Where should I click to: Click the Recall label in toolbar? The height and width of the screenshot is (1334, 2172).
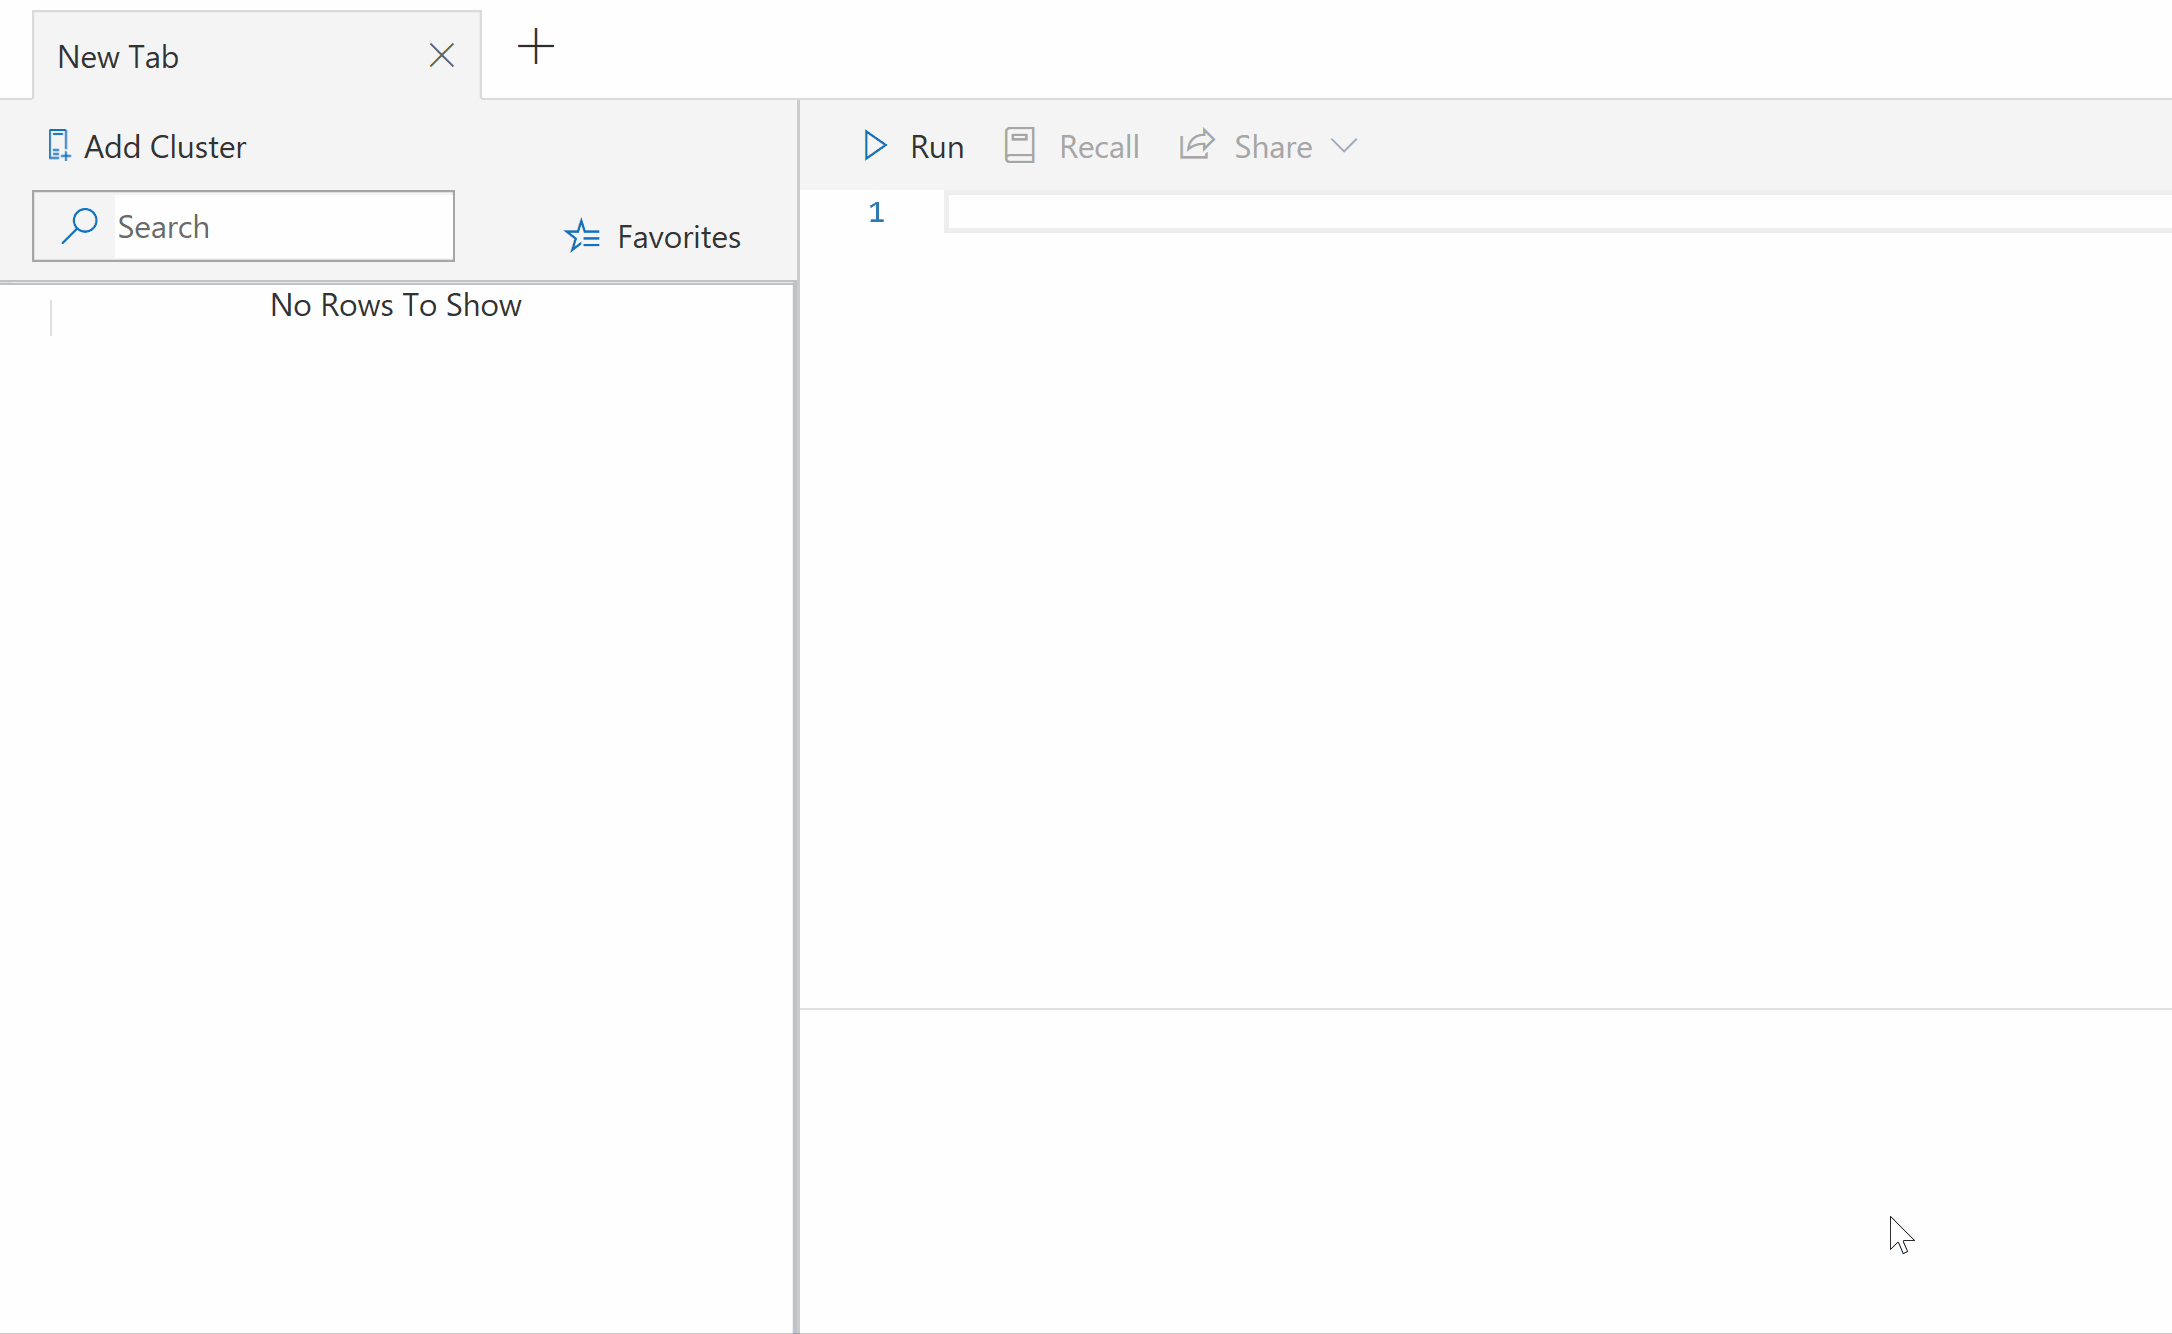click(1098, 147)
